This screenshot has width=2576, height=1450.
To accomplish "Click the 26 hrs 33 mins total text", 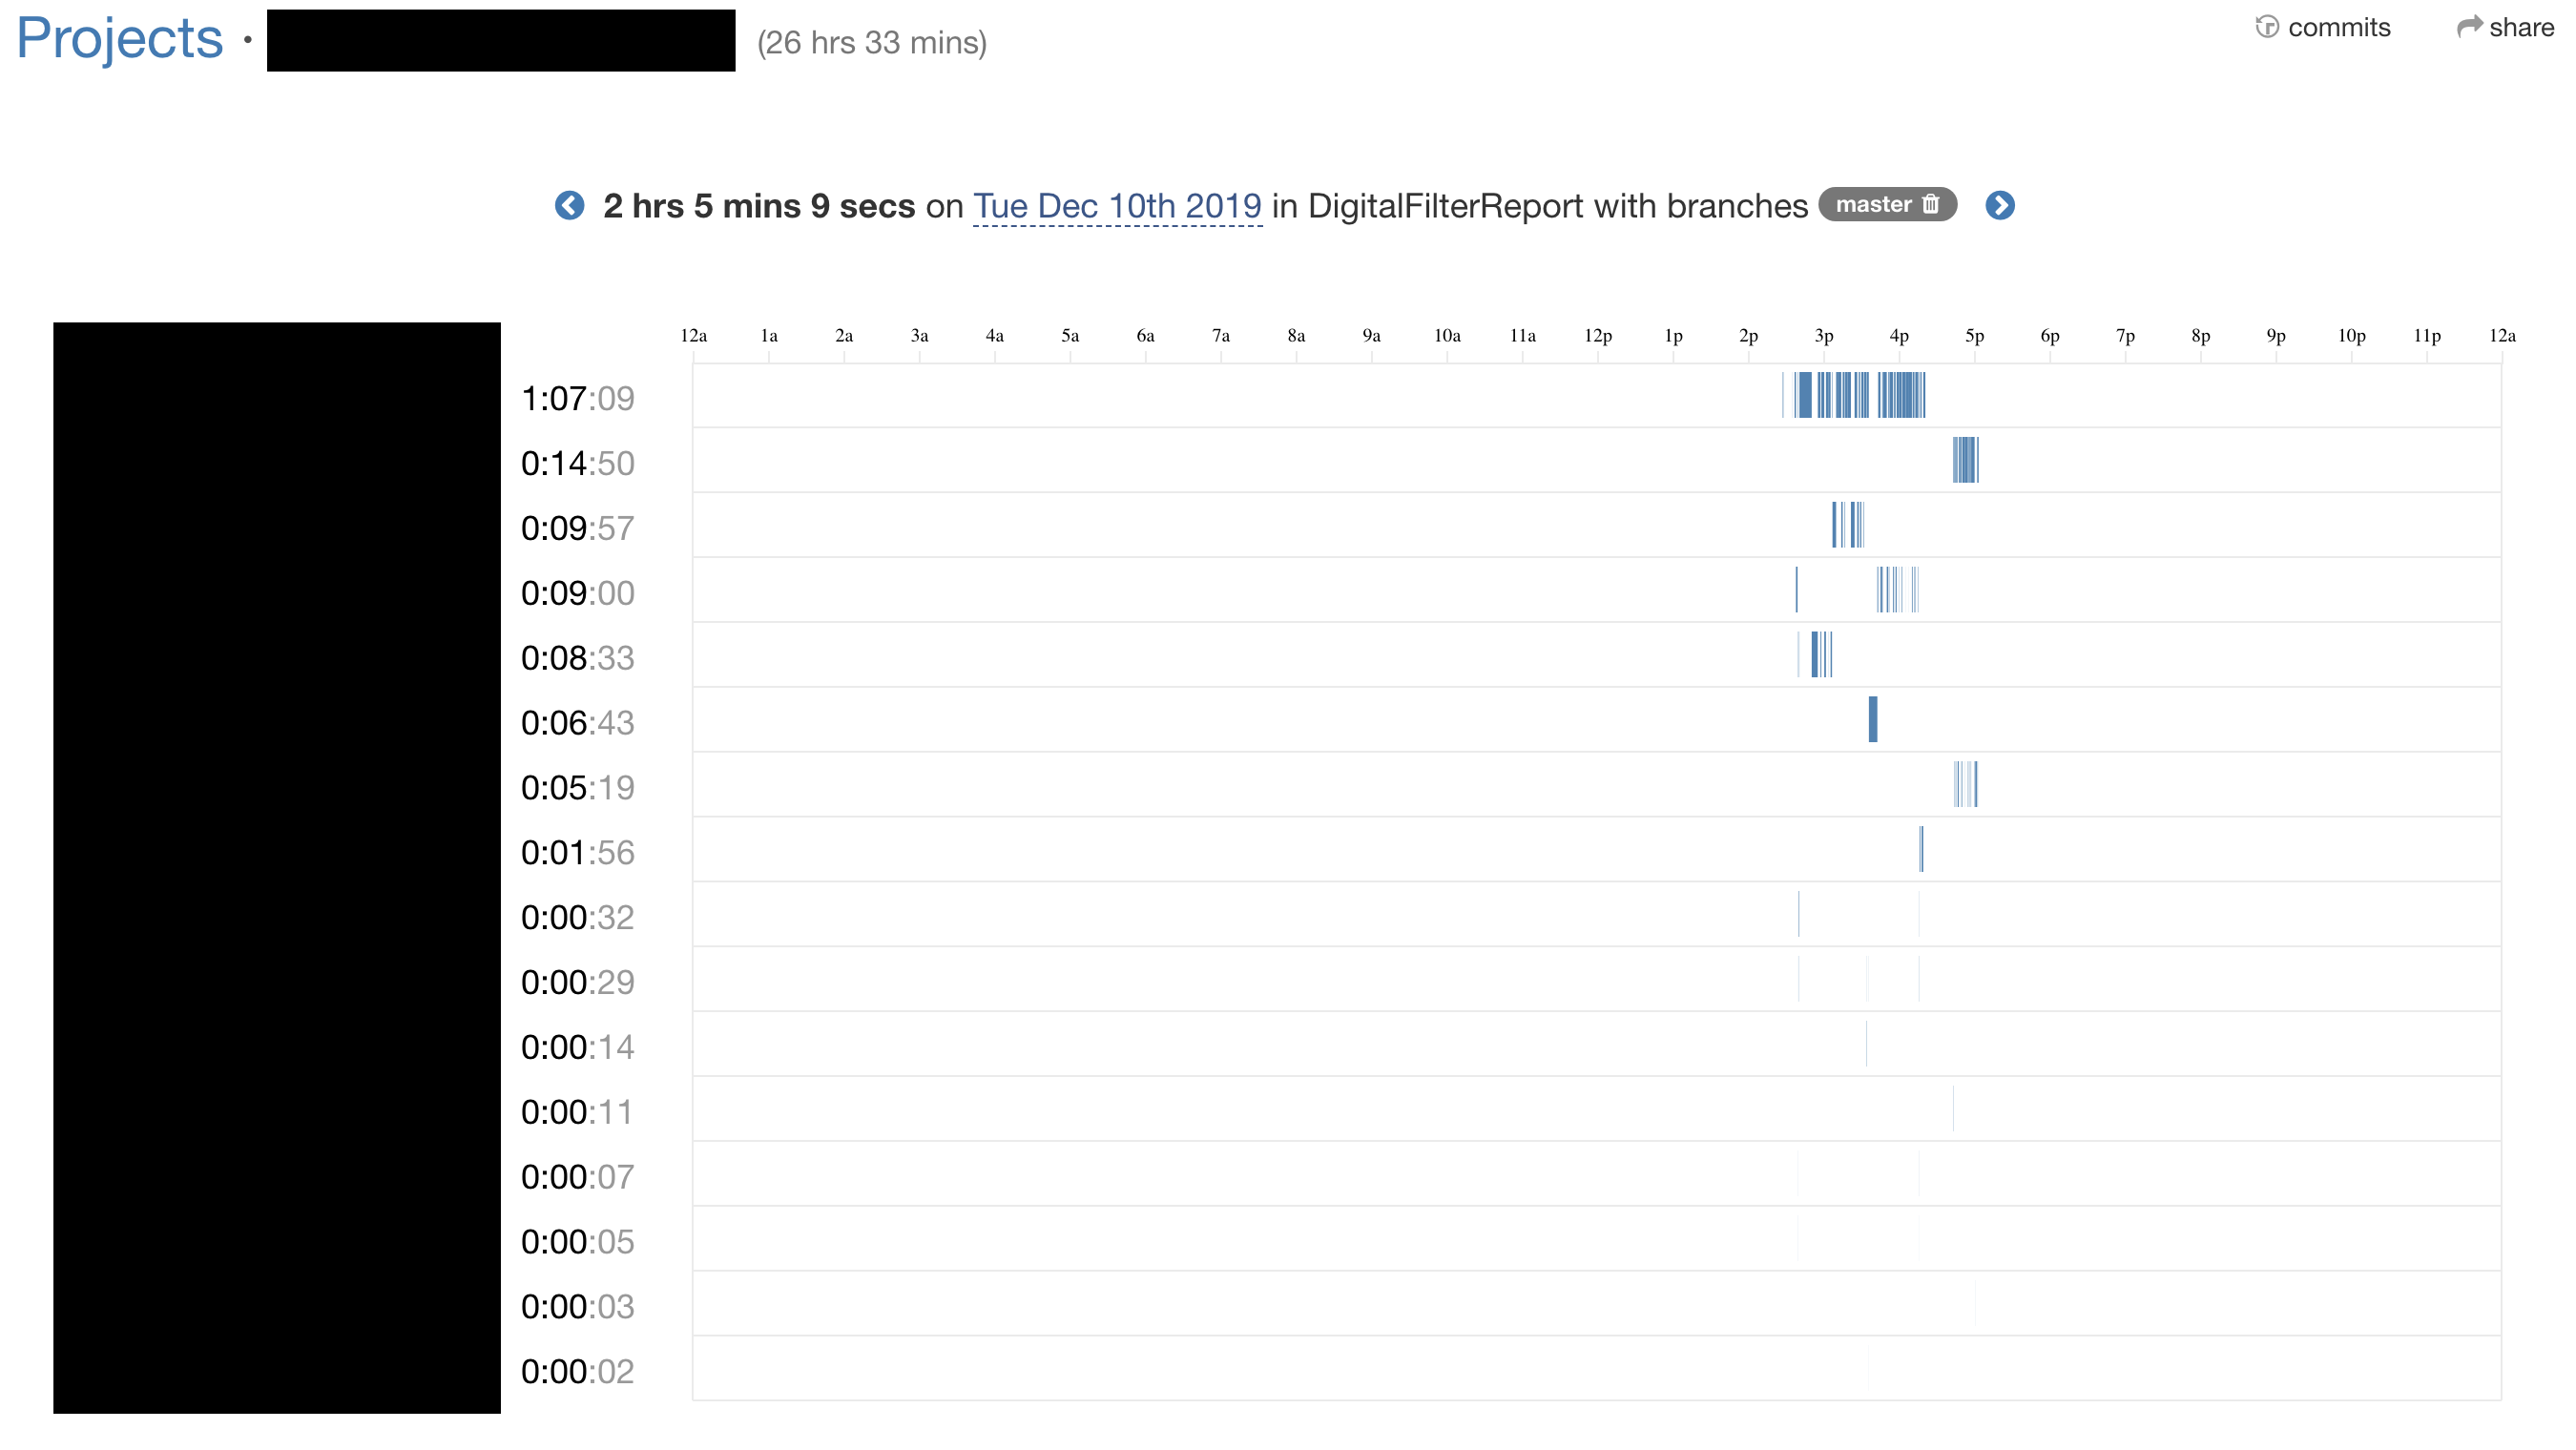I will [x=871, y=43].
